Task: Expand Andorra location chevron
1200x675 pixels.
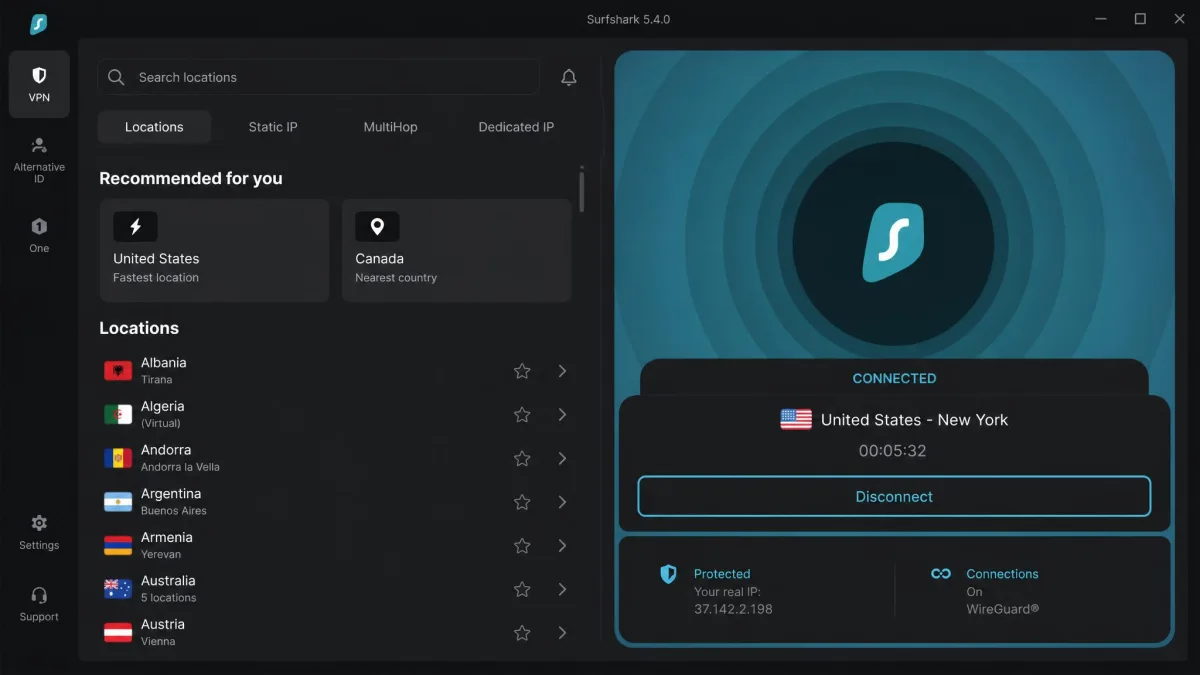Action: coord(562,458)
